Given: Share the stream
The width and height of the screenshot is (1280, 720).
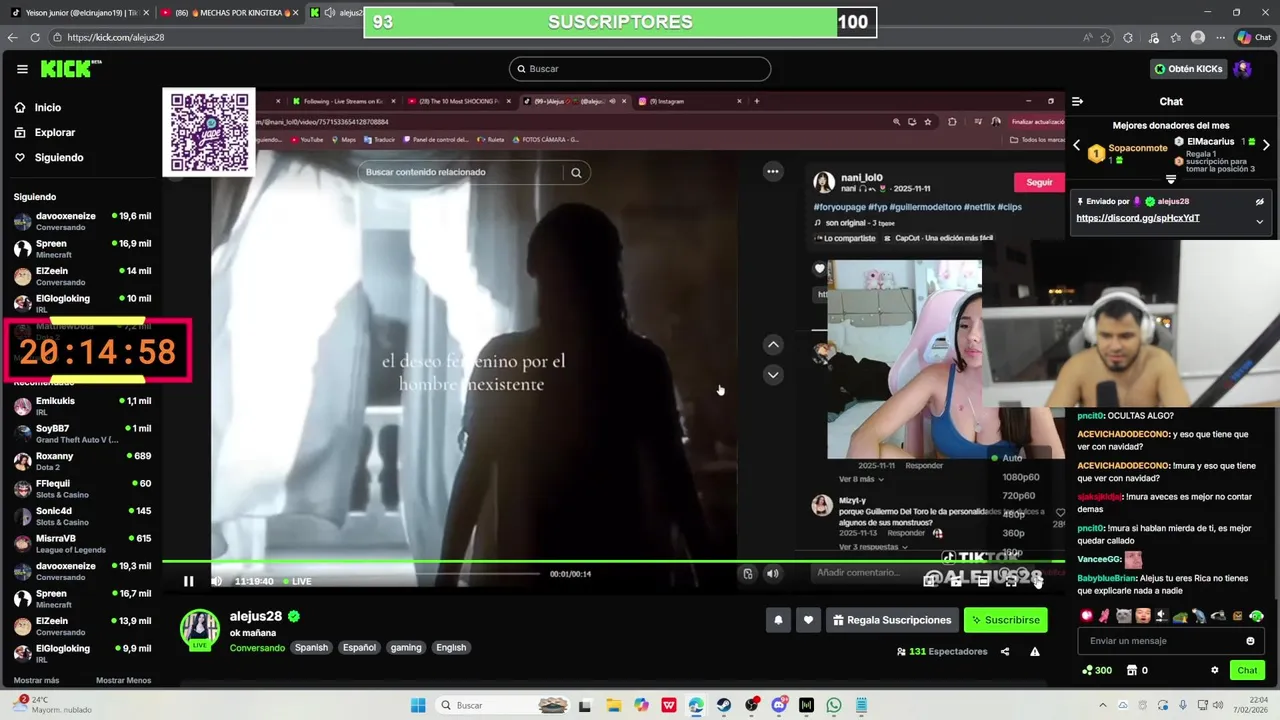Looking at the screenshot, I should (1005, 652).
